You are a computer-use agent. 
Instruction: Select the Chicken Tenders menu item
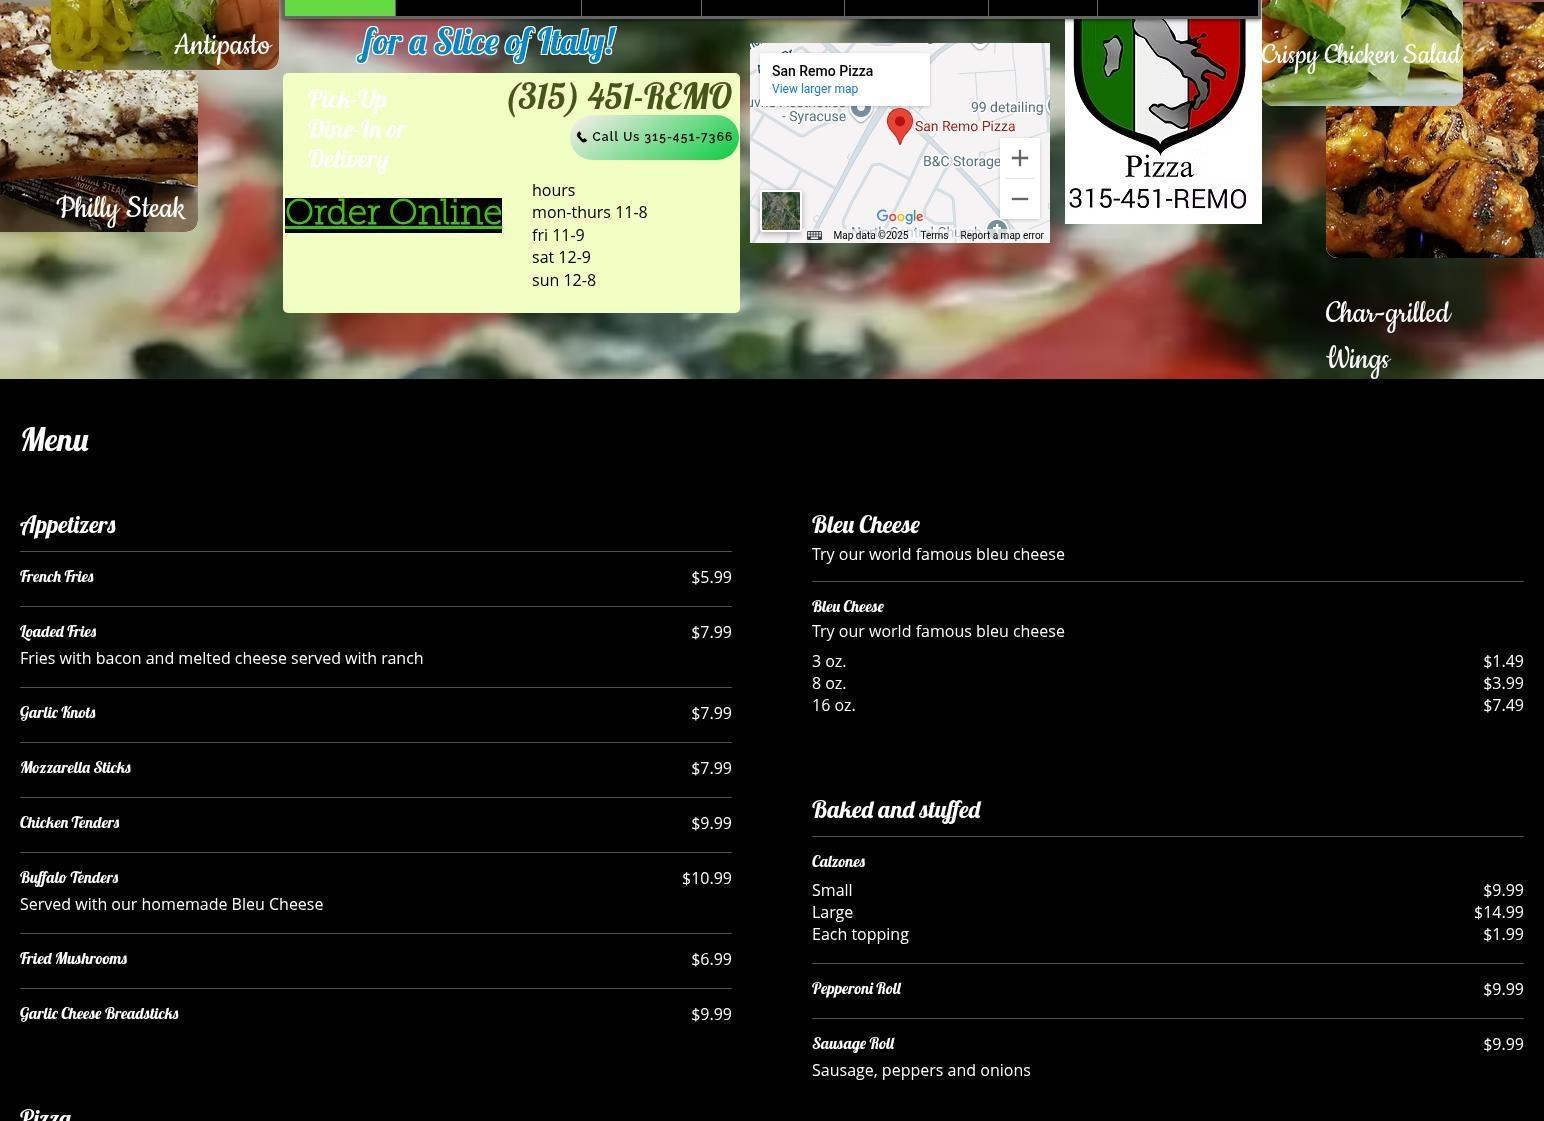[70, 823]
